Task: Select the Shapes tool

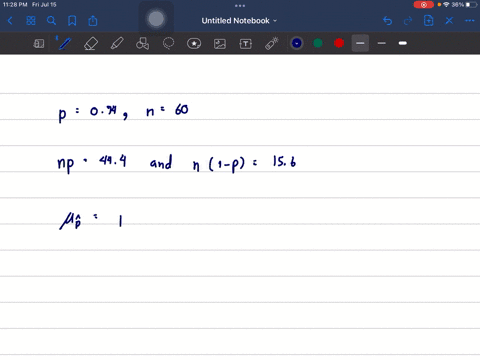Action: click(142, 44)
